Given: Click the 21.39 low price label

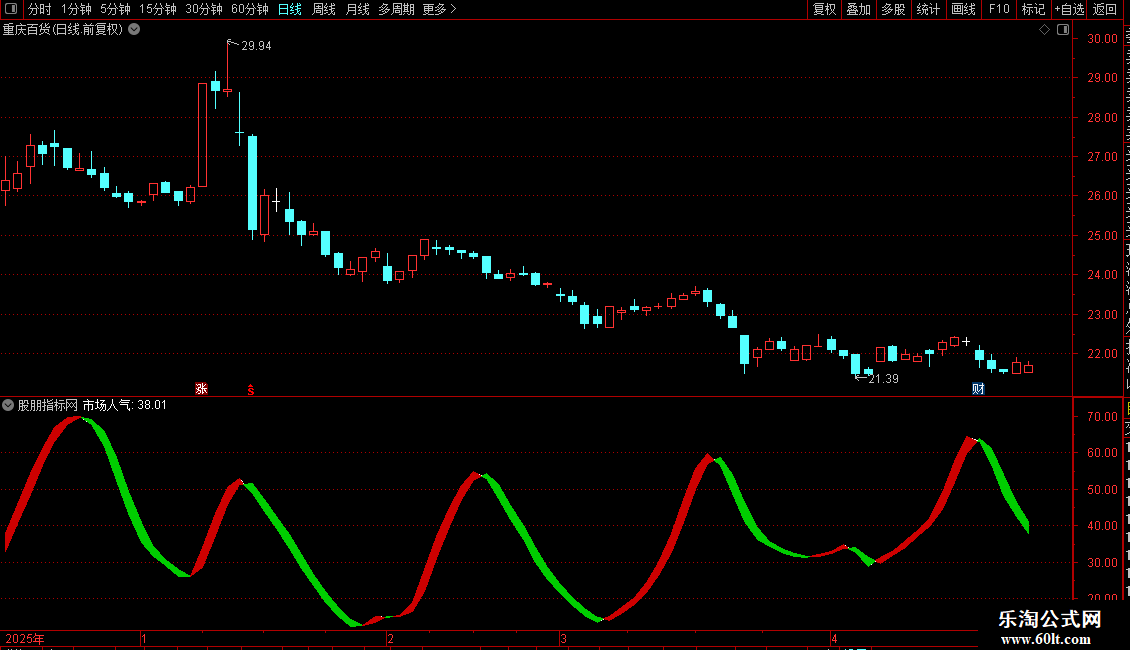Looking at the screenshot, I should point(884,379).
